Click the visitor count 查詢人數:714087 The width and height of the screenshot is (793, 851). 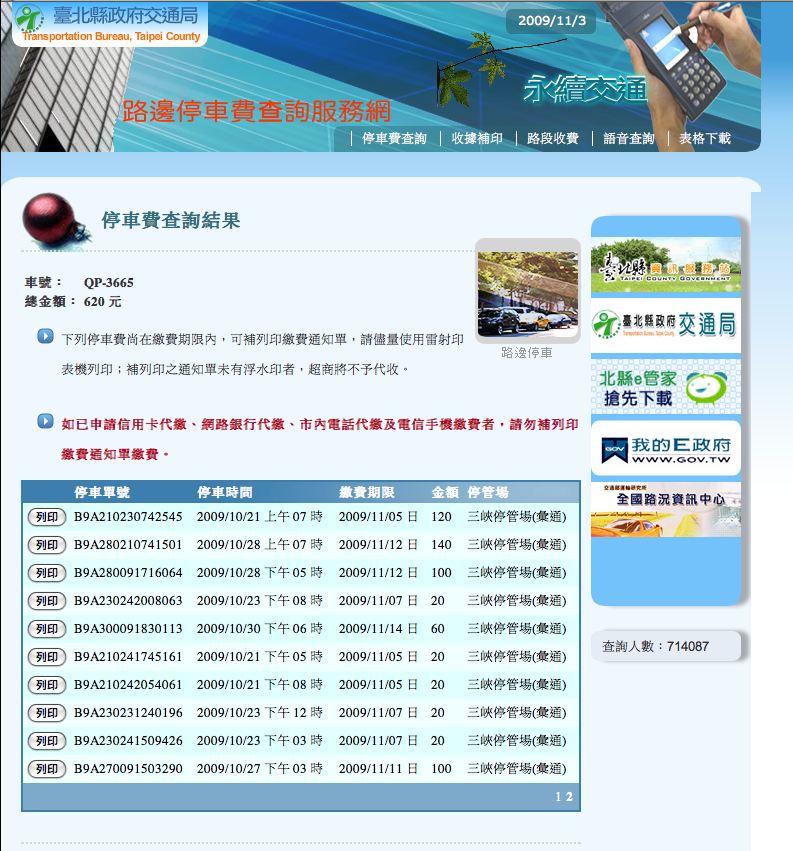coord(655,646)
